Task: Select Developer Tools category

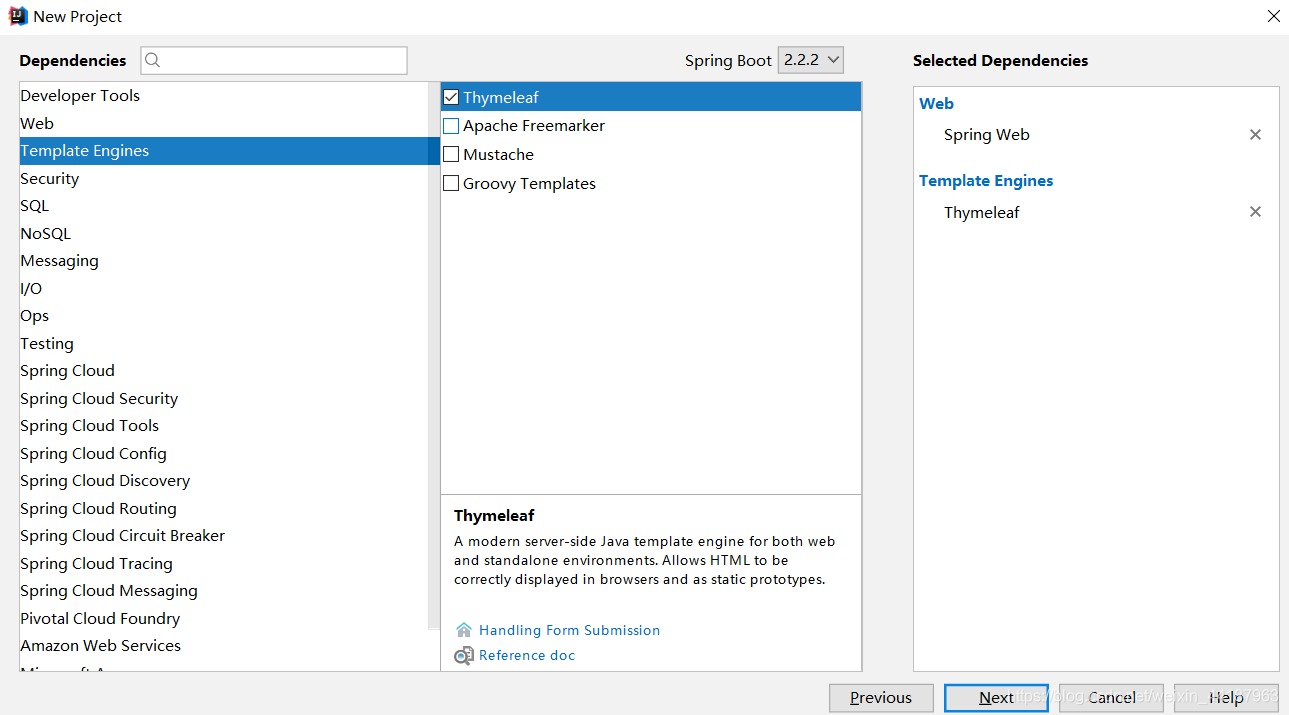Action: click(x=225, y=96)
